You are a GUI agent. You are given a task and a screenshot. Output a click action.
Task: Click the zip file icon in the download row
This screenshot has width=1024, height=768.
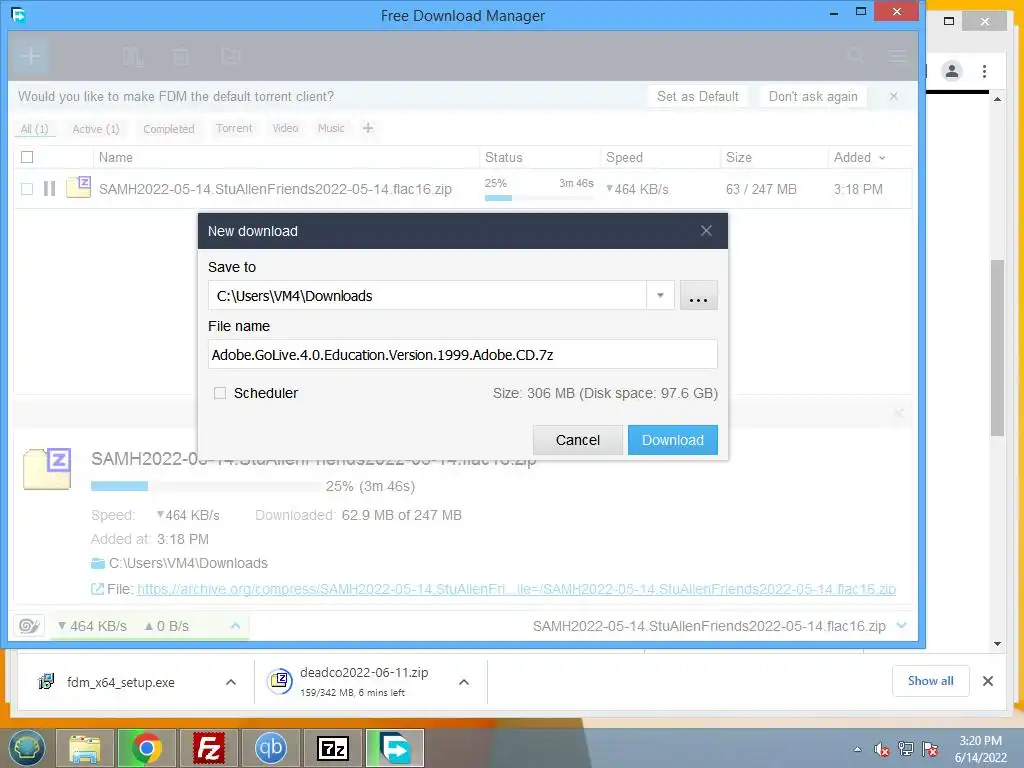[x=78, y=187]
